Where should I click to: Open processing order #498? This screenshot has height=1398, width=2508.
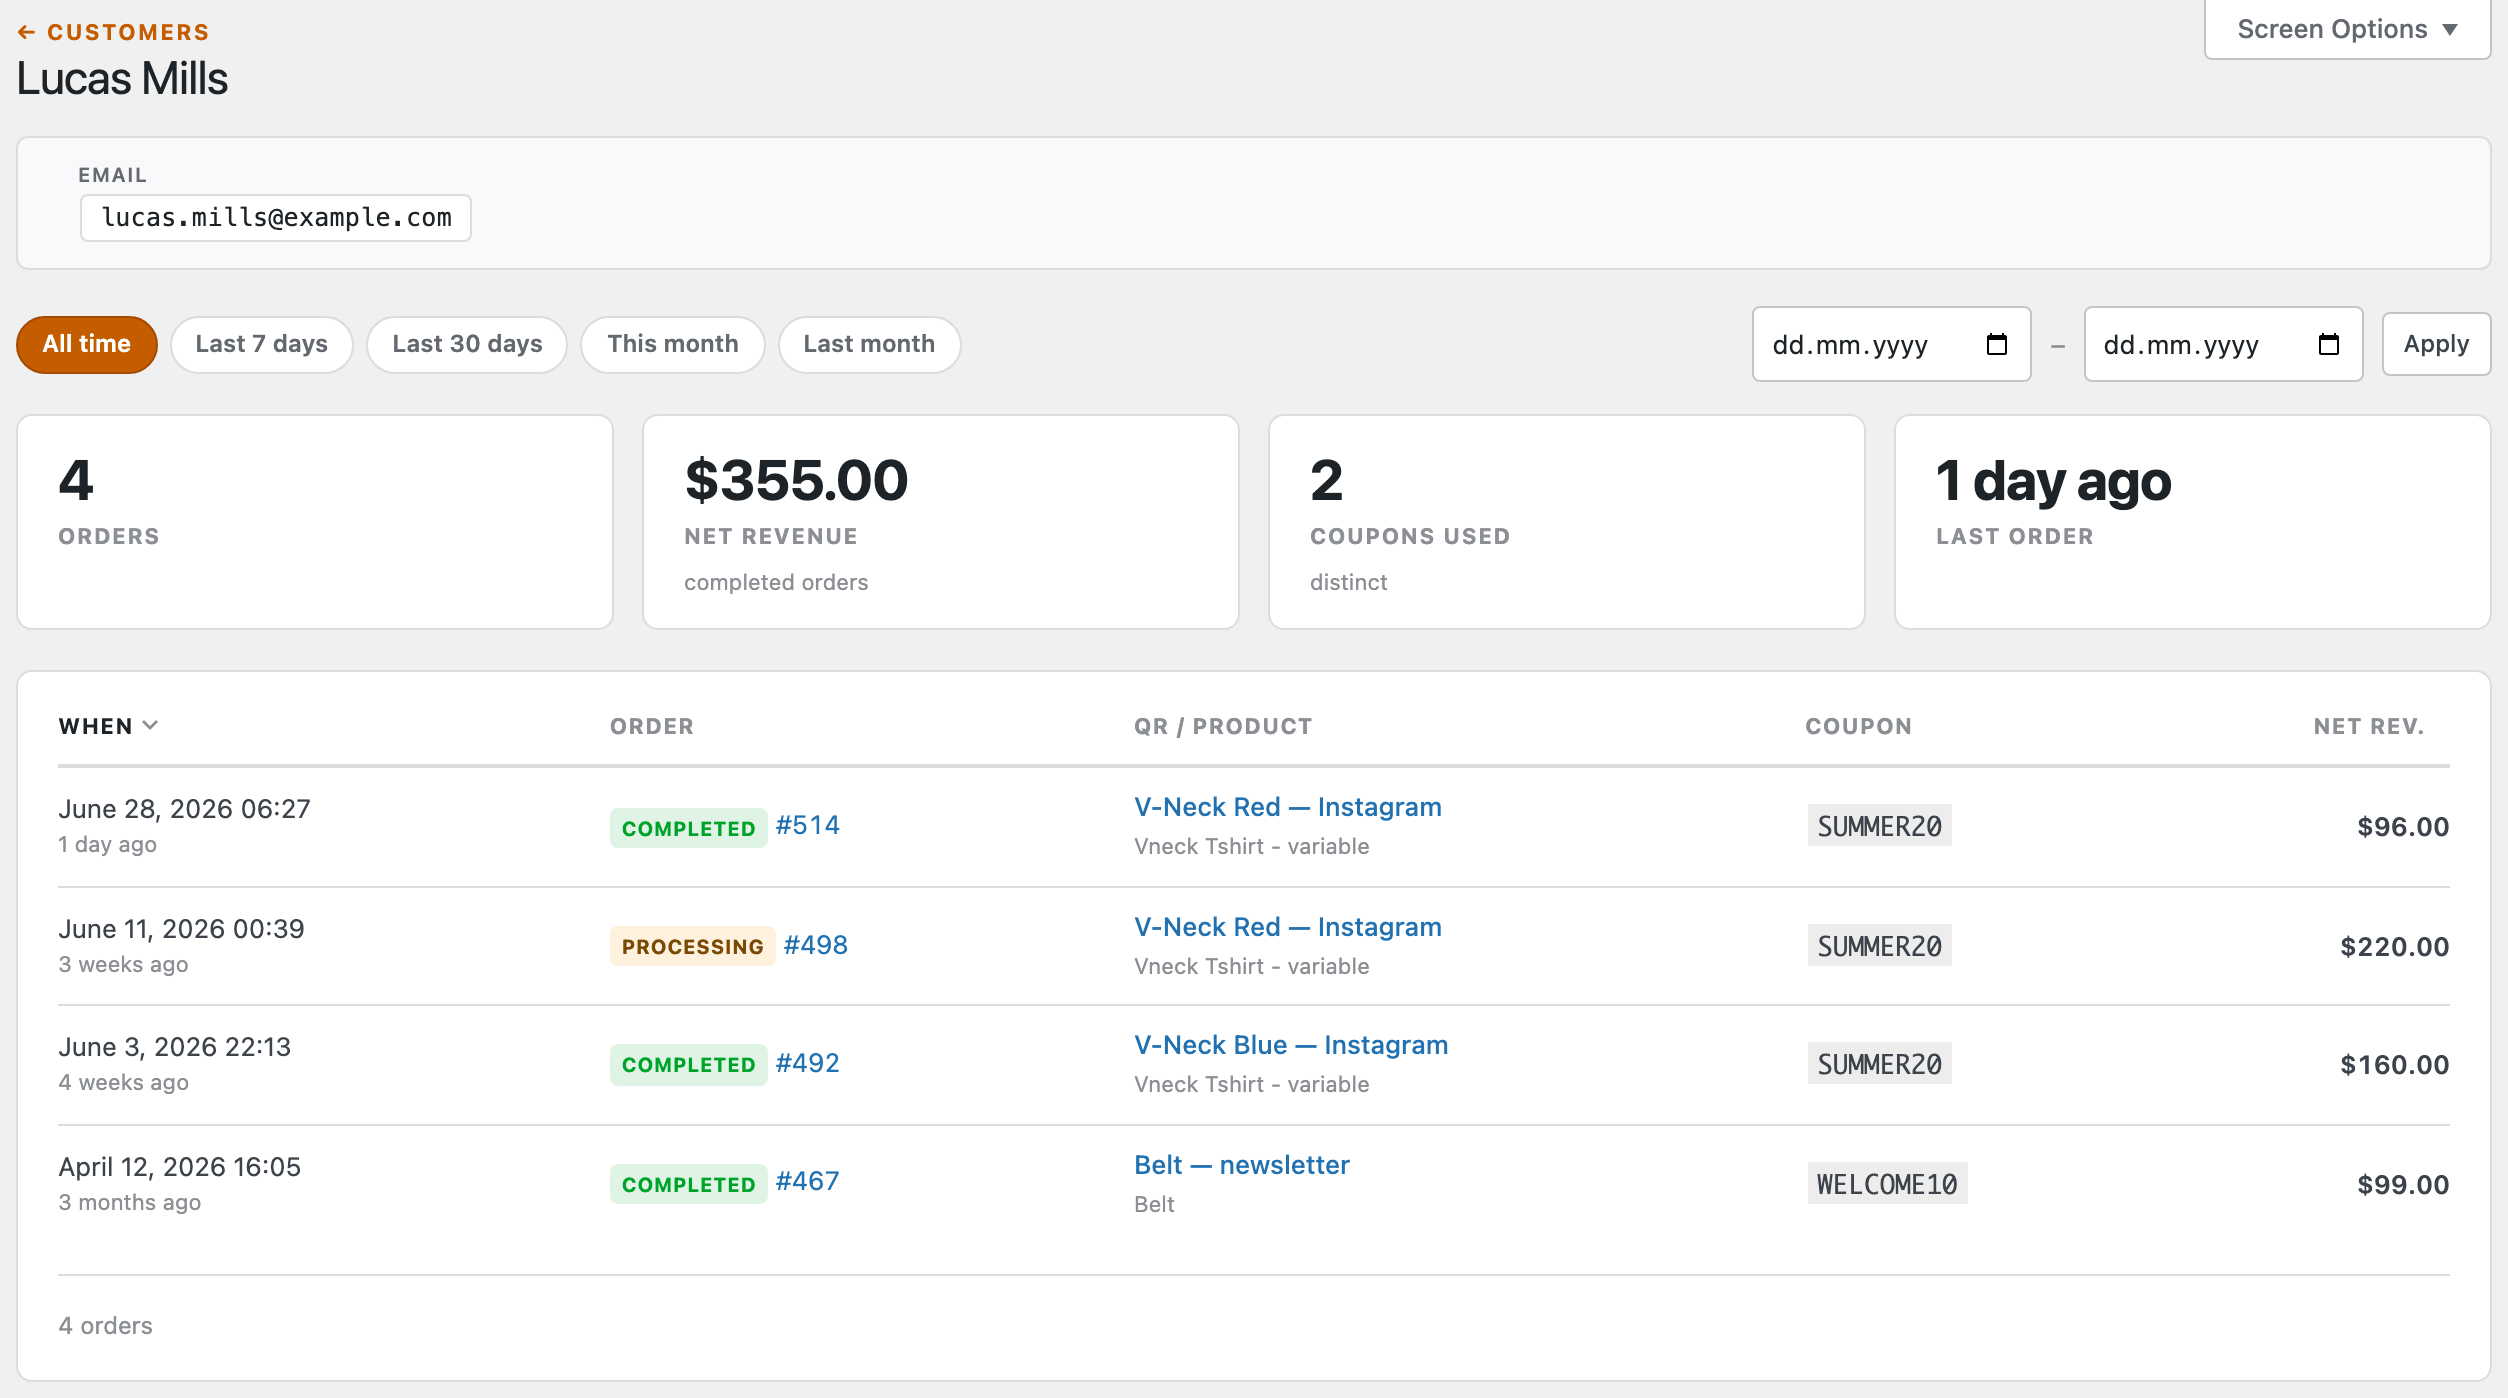(815, 945)
